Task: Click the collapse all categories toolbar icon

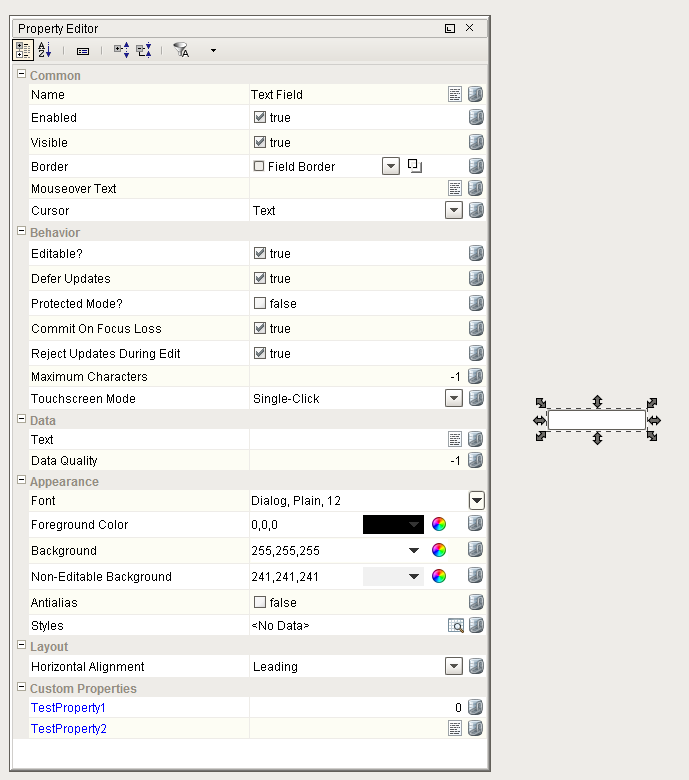Action: point(144,50)
